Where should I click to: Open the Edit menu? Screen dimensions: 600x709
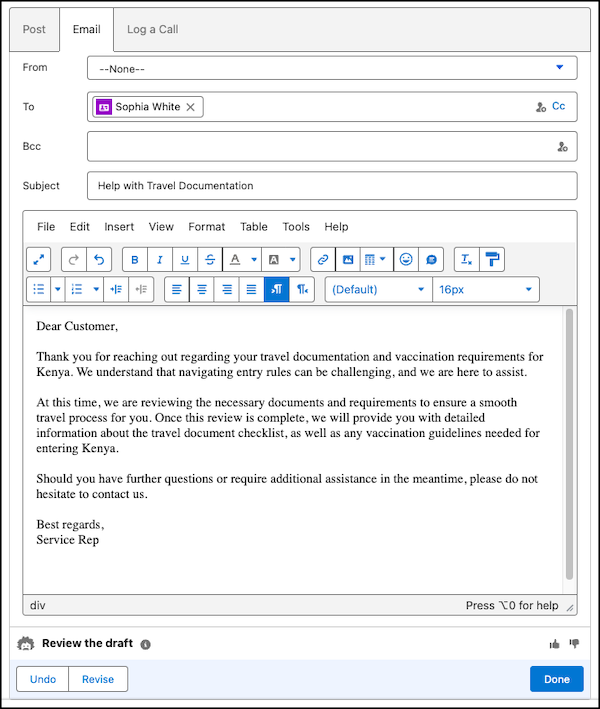click(x=80, y=227)
